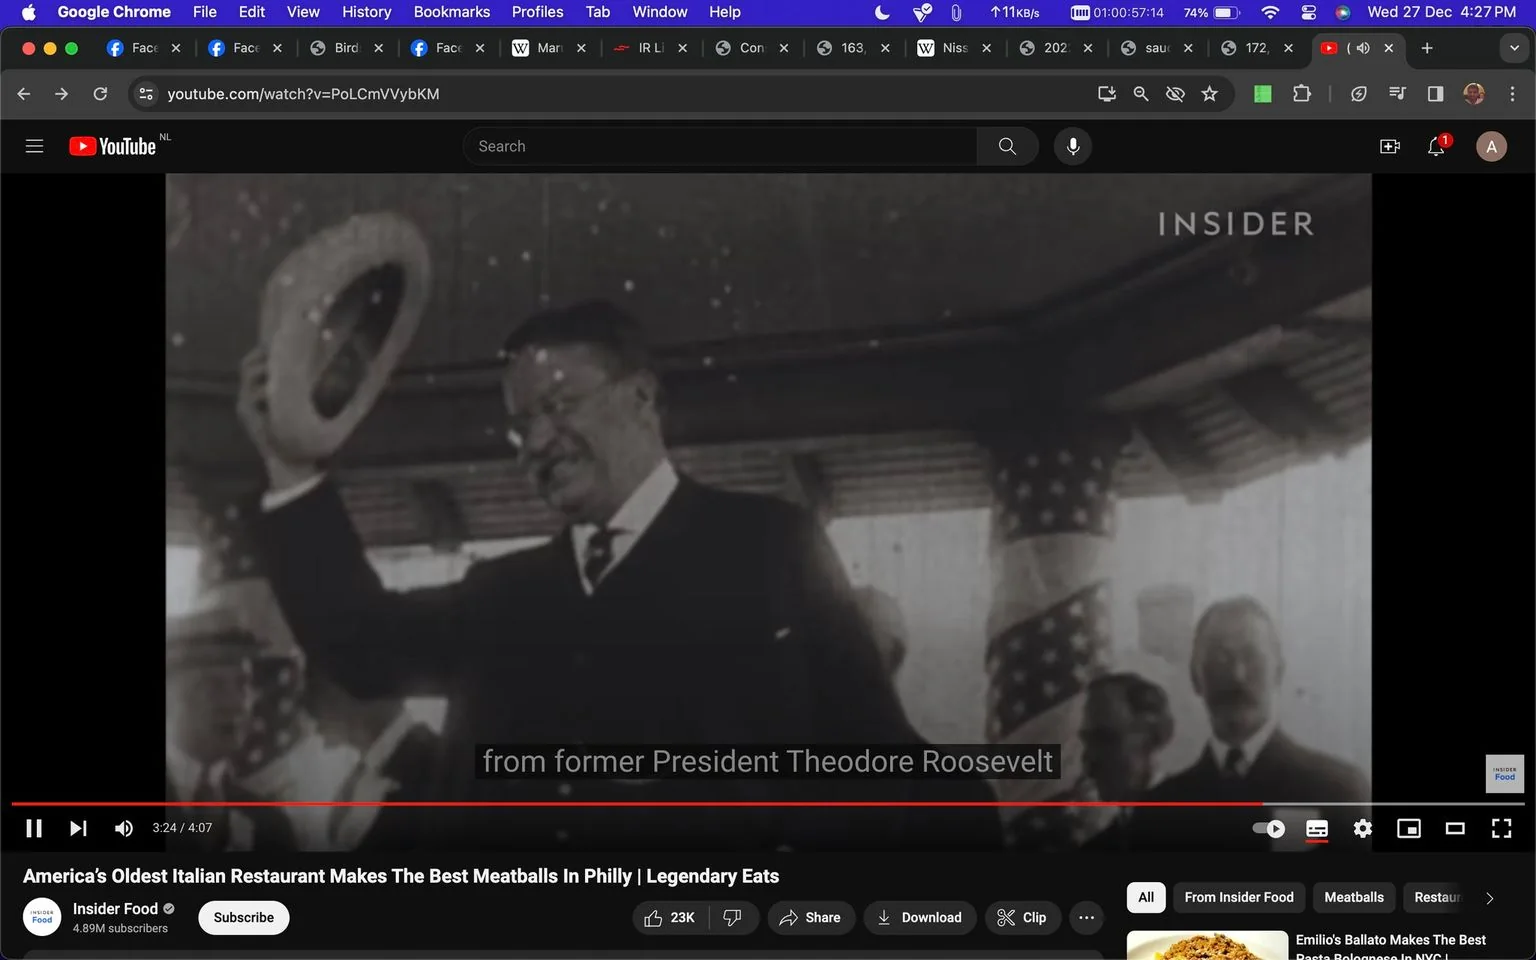
Task: Go forward in Chrome
Action: (x=62, y=94)
